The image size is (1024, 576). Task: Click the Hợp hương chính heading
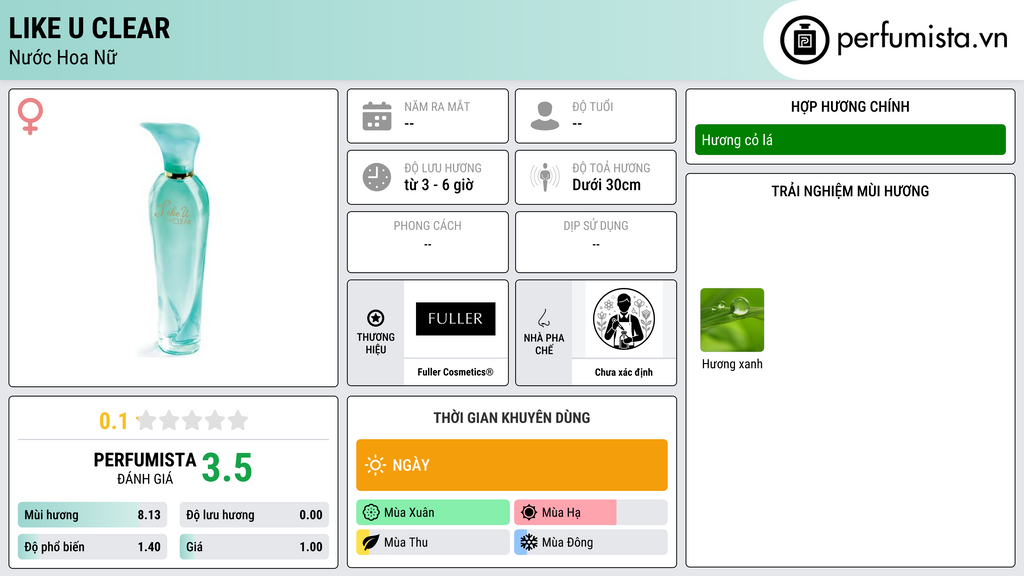point(850,106)
